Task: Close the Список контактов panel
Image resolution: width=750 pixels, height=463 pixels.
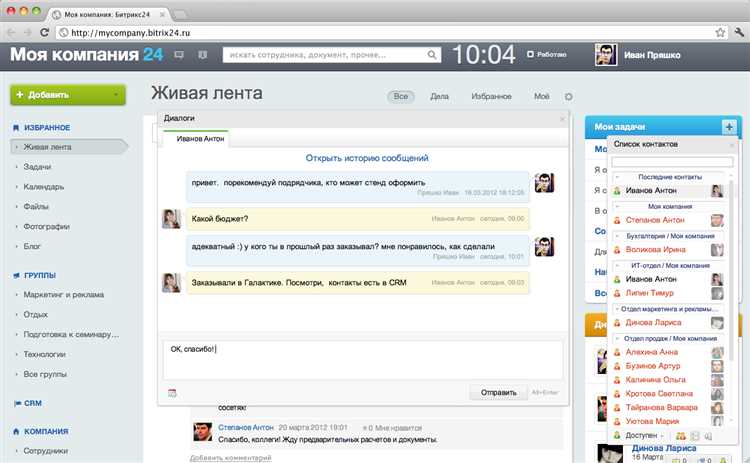Action: click(x=731, y=144)
